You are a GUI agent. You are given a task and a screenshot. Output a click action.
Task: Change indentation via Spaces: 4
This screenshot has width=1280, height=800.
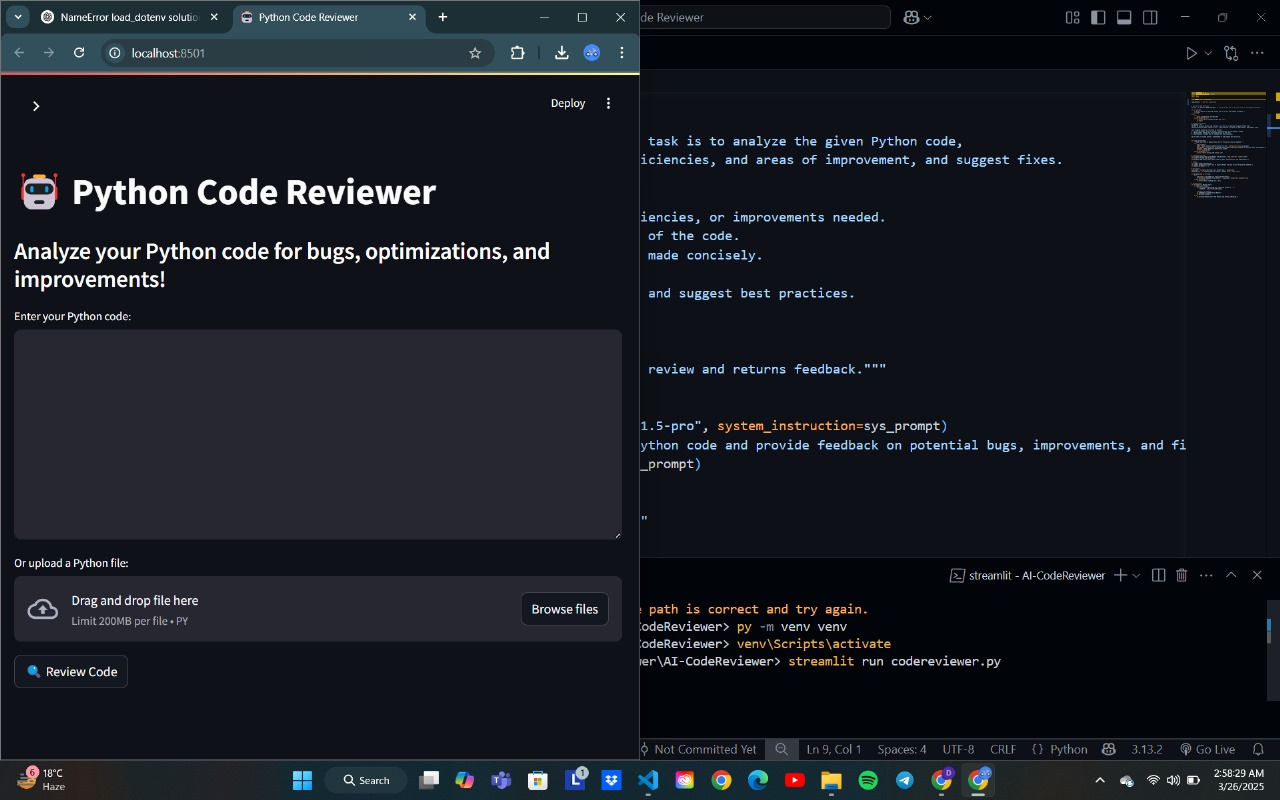[x=902, y=749]
